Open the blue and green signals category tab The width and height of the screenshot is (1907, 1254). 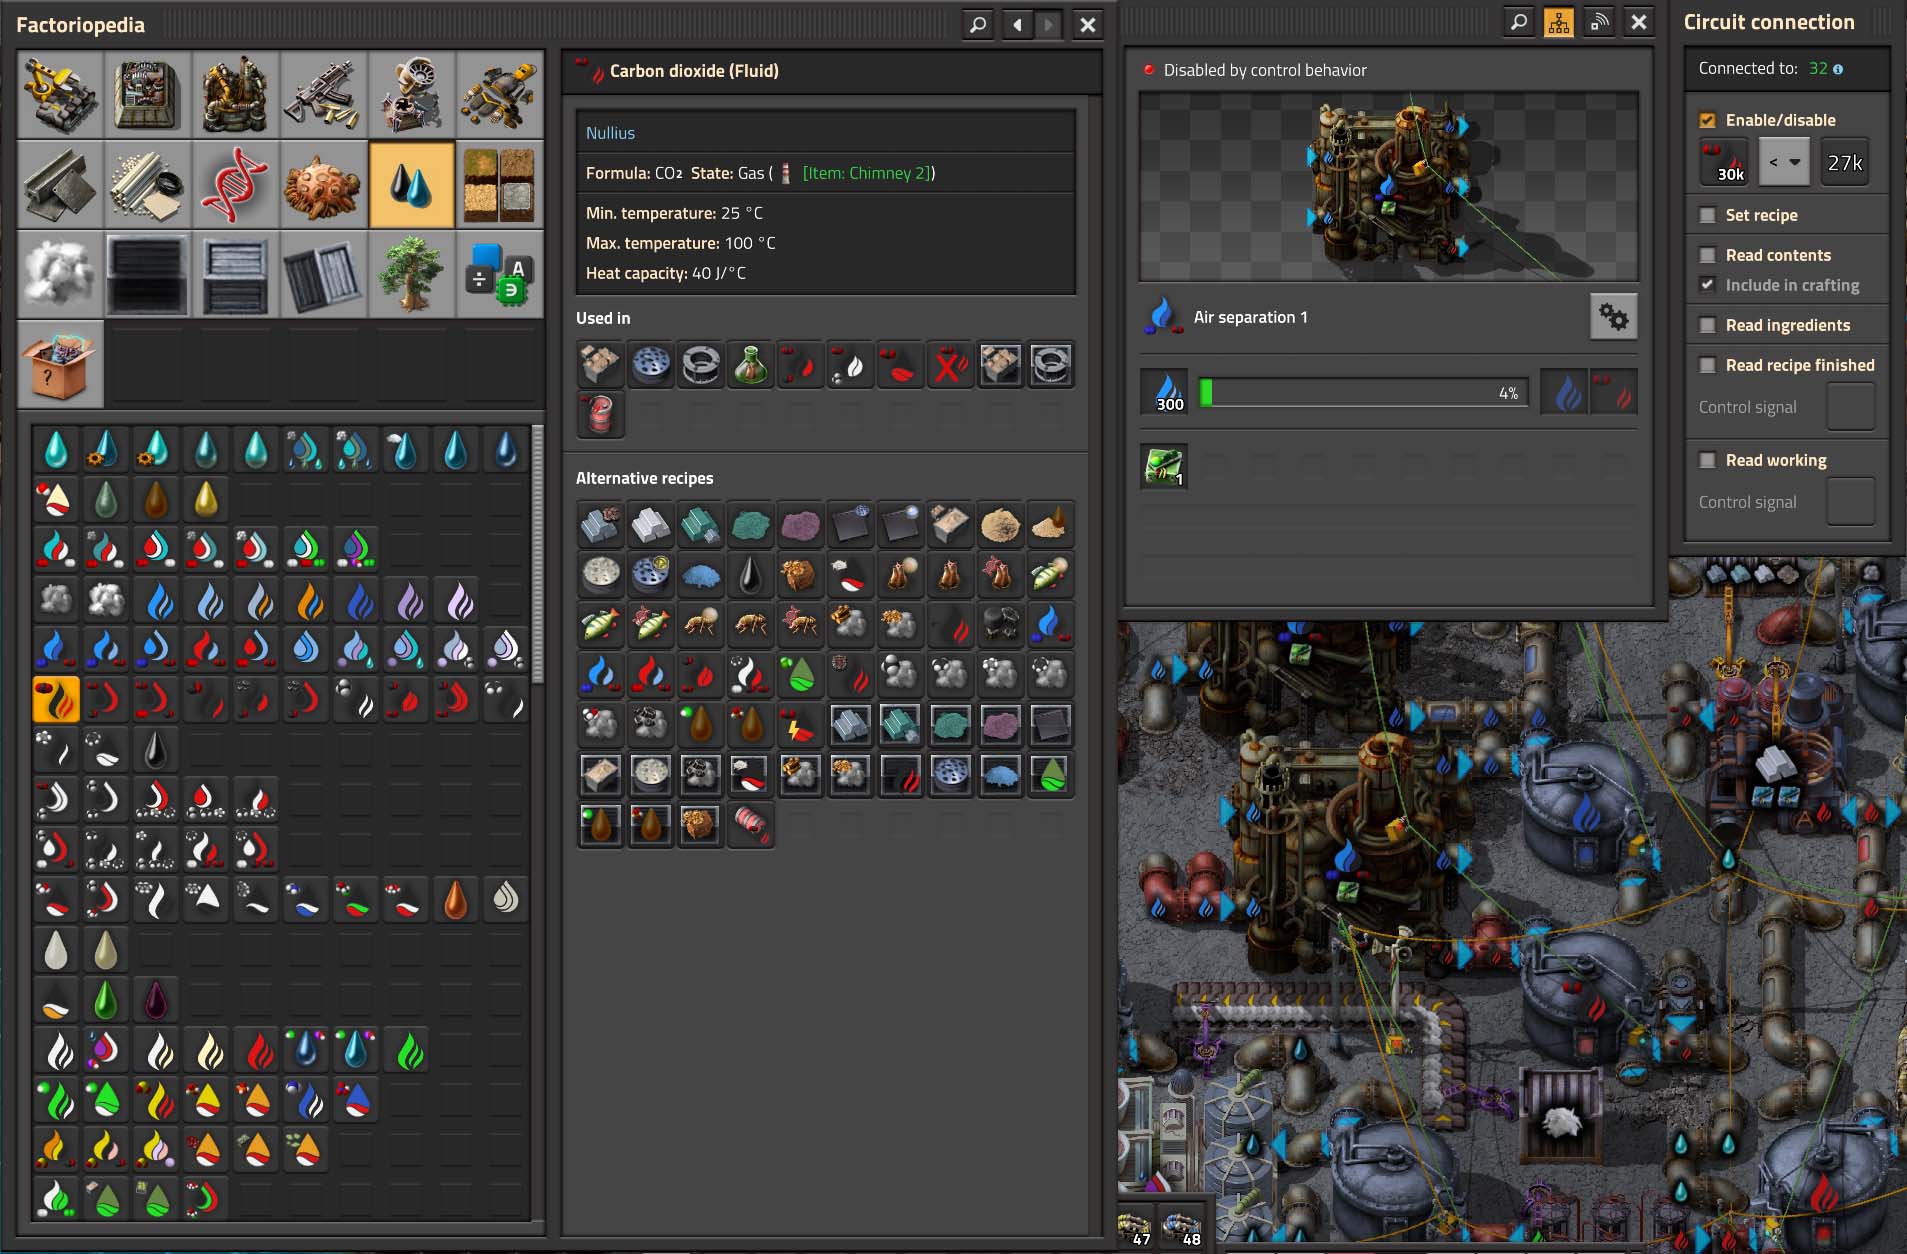point(500,275)
